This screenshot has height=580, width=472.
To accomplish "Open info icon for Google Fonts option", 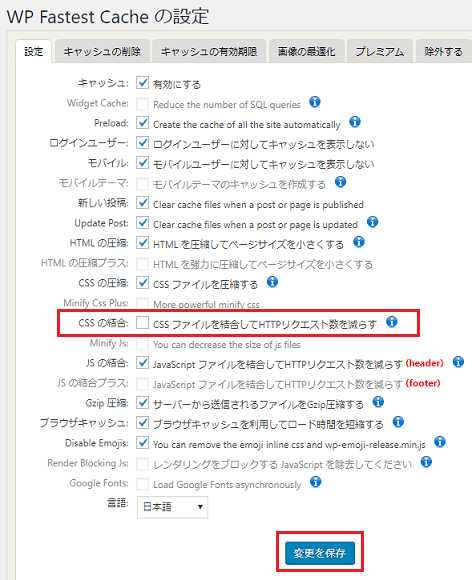I will tap(315, 482).
